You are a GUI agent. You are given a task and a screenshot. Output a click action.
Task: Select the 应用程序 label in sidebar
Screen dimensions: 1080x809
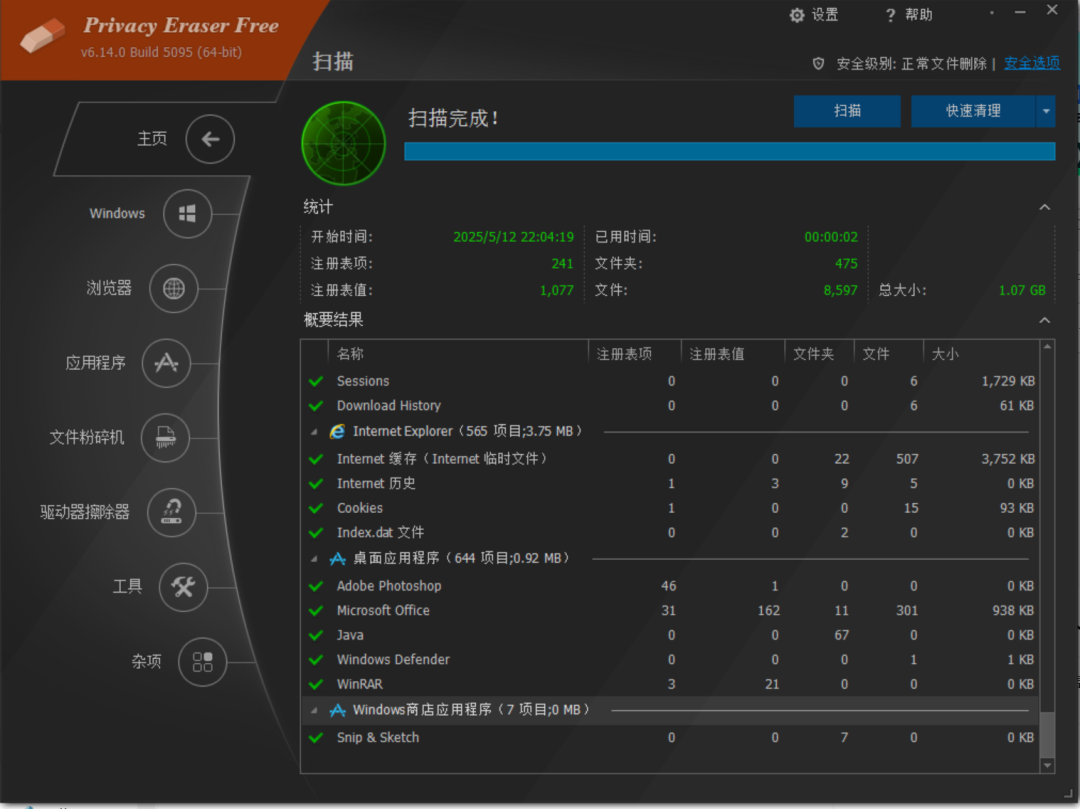pyautogui.click(x=96, y=363)
